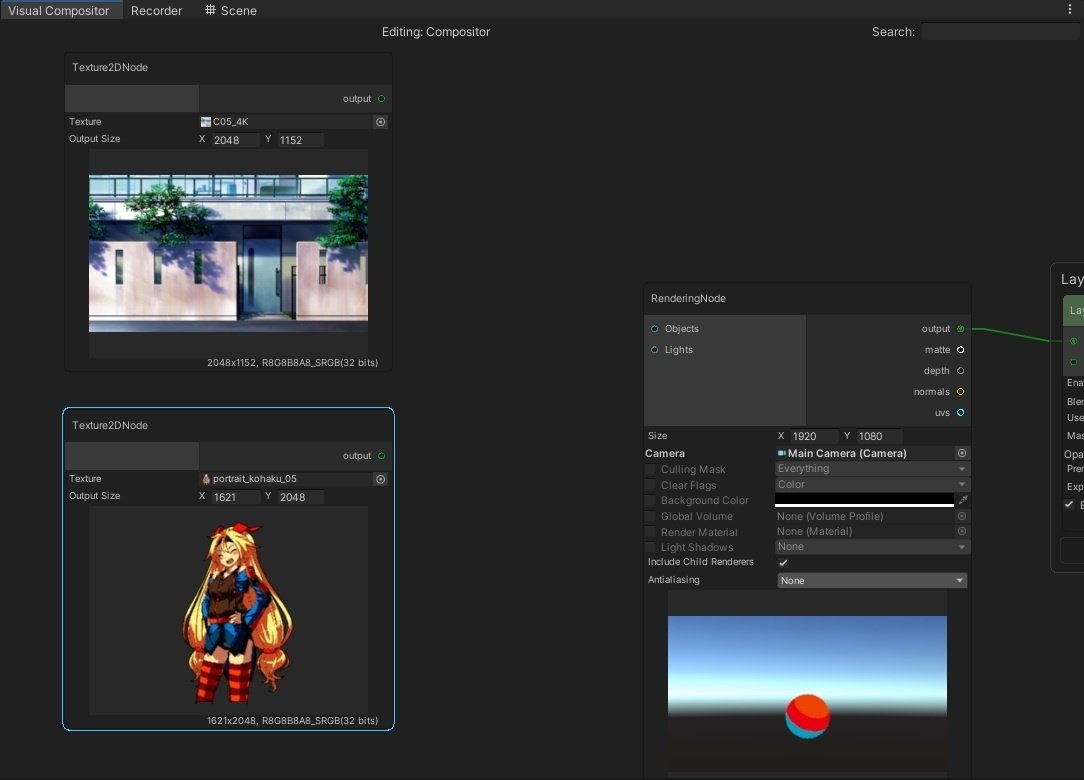Click the 'Camera' property label
This screenshot has height=780, width=1084.
[664, 453]
